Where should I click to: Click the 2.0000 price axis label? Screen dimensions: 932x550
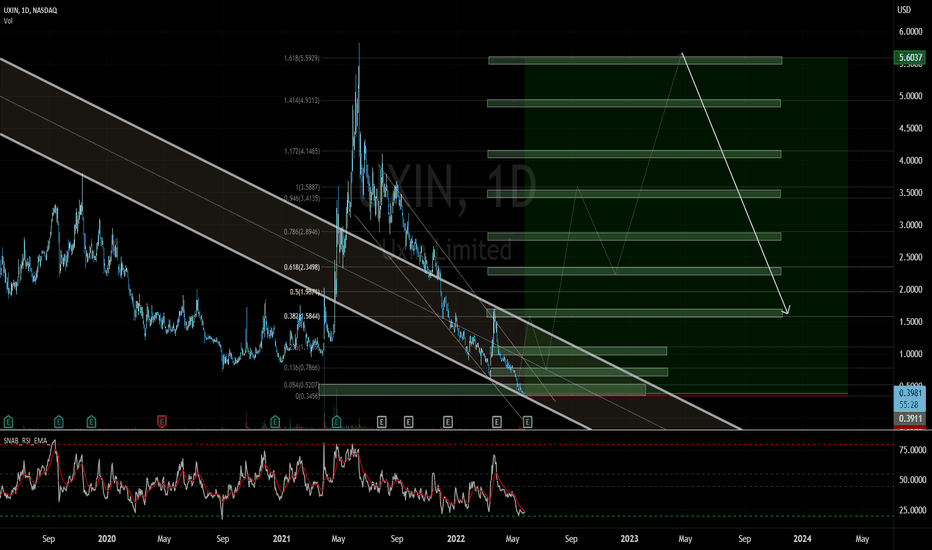910,290
